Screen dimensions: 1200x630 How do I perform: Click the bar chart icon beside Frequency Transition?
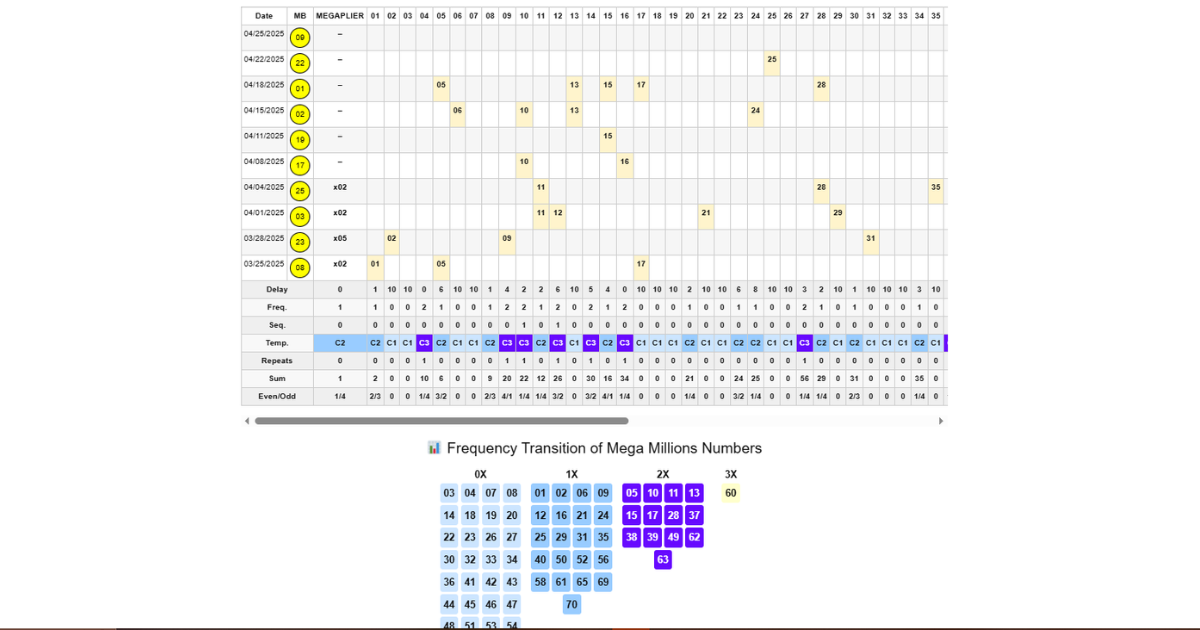click(x=434, y=448)
